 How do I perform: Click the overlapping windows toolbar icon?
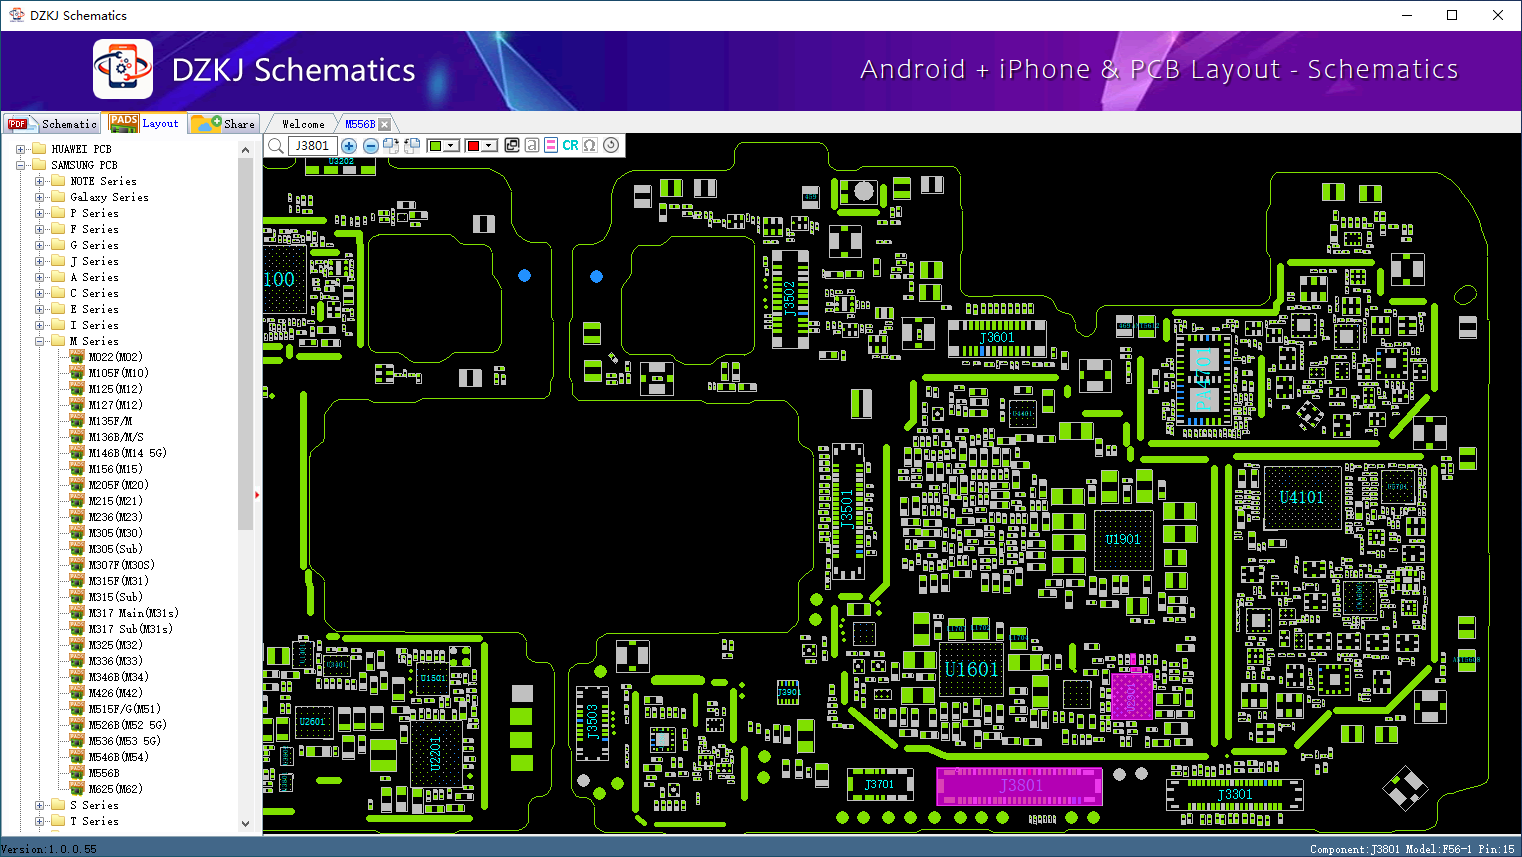512,146
